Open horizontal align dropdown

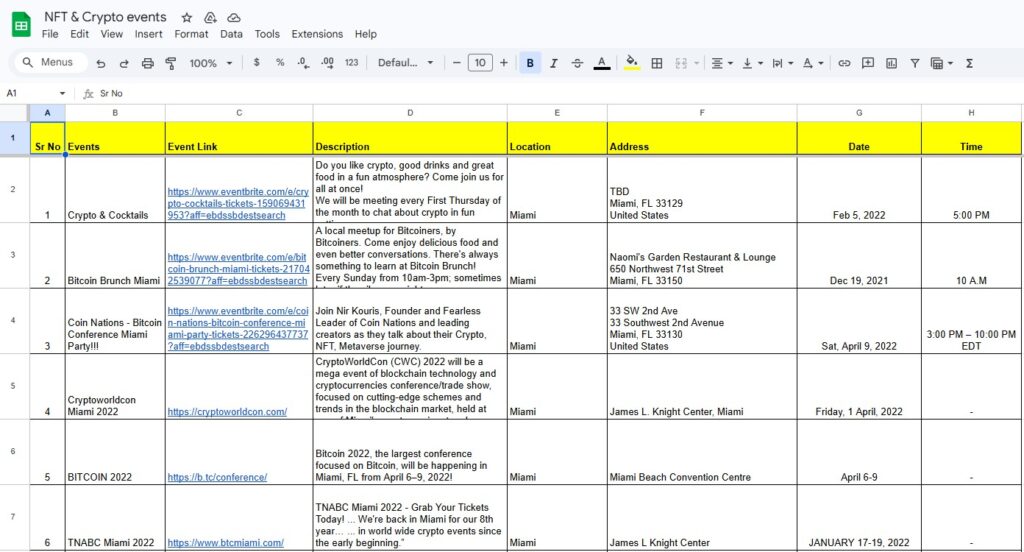click(x=722, y=63)
